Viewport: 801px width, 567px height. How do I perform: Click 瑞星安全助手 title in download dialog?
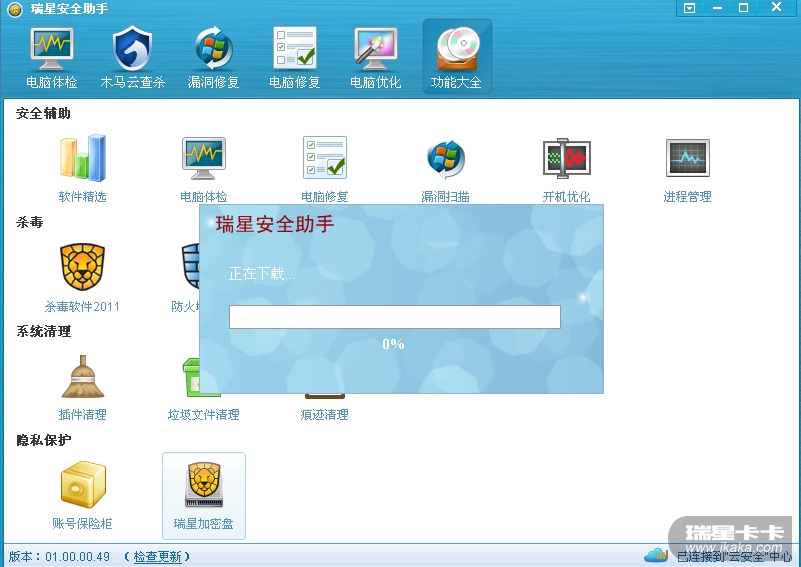pos(275,224)
